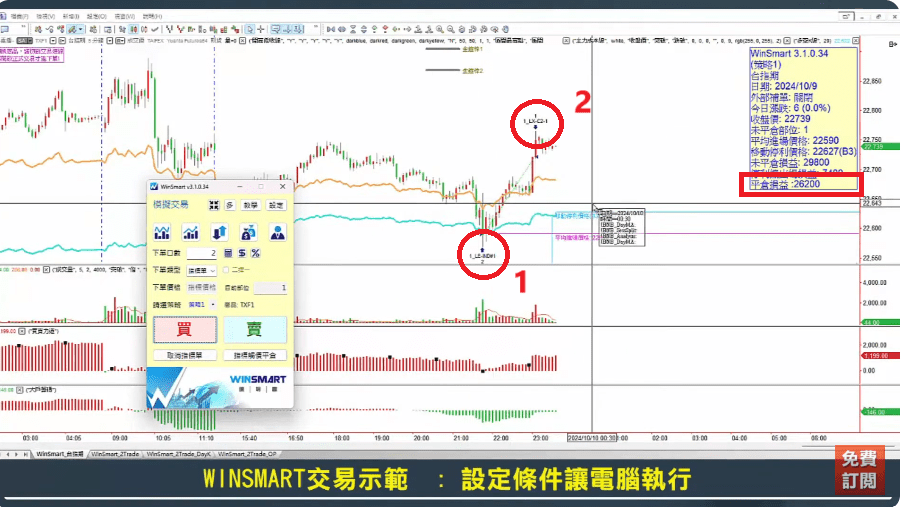Open the (O) menu in menu bar
Image resolution: width=902 pixels, height=507 pixels.
[x=97, y=16]
